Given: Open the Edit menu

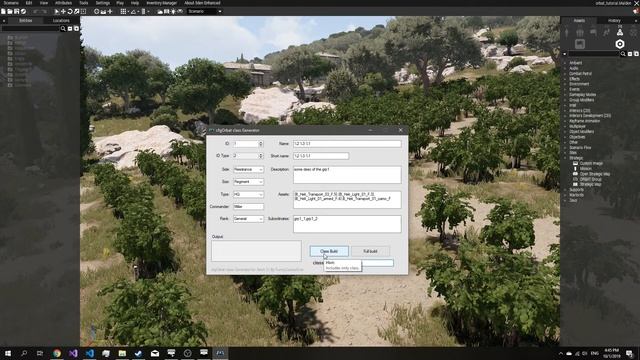Looking at the screenshot, I should click(29, 3).
